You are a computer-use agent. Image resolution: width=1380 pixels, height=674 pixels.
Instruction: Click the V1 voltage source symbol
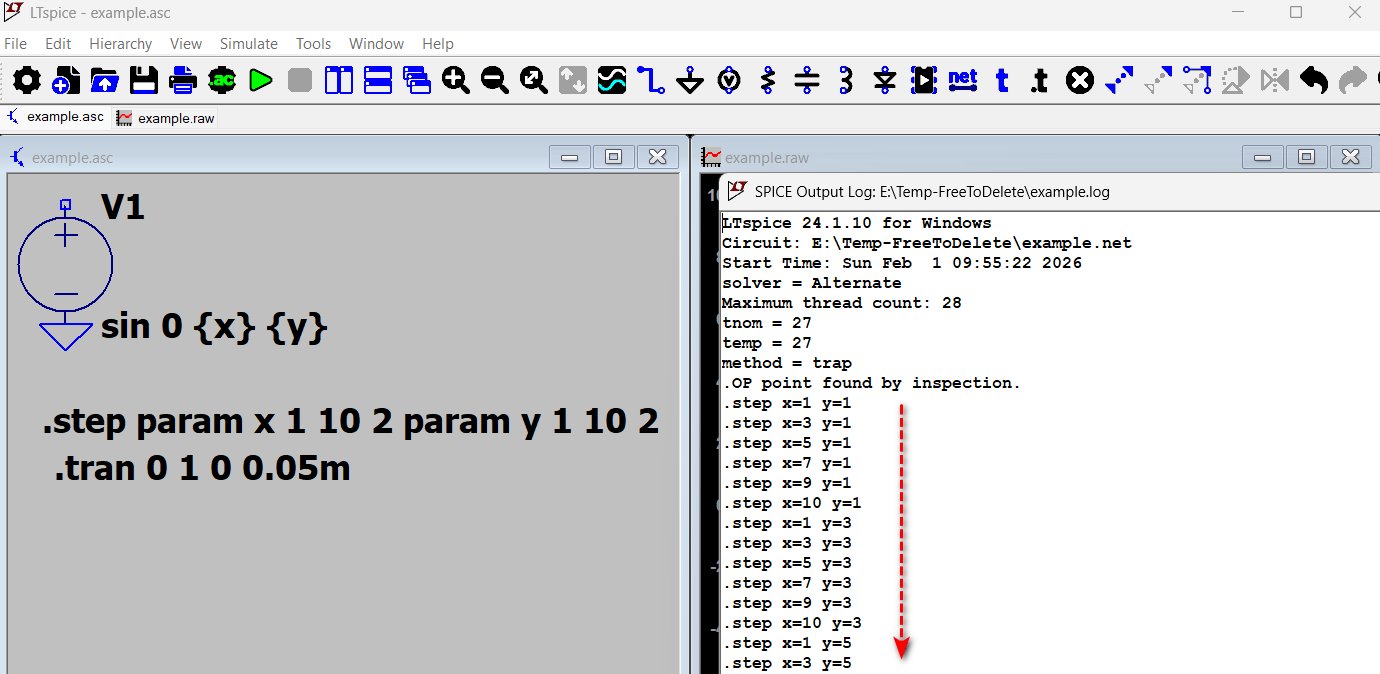(66, 265)
